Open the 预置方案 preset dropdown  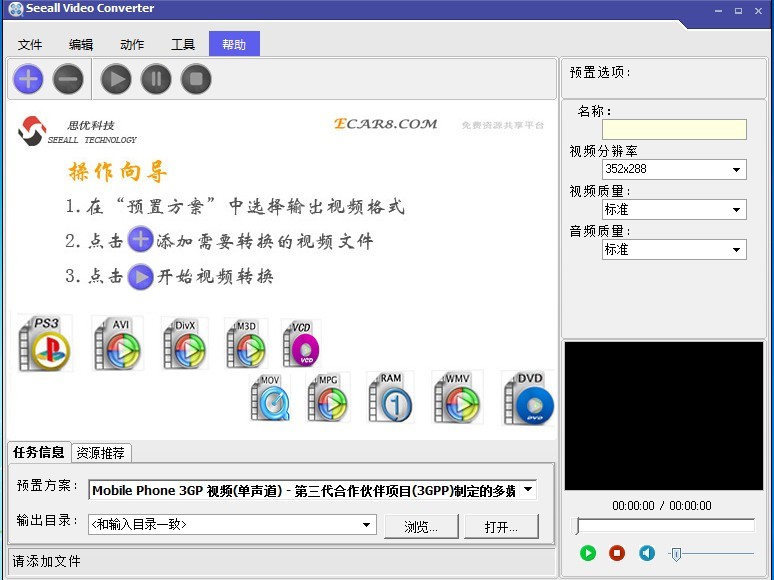(x=312, y=490)
